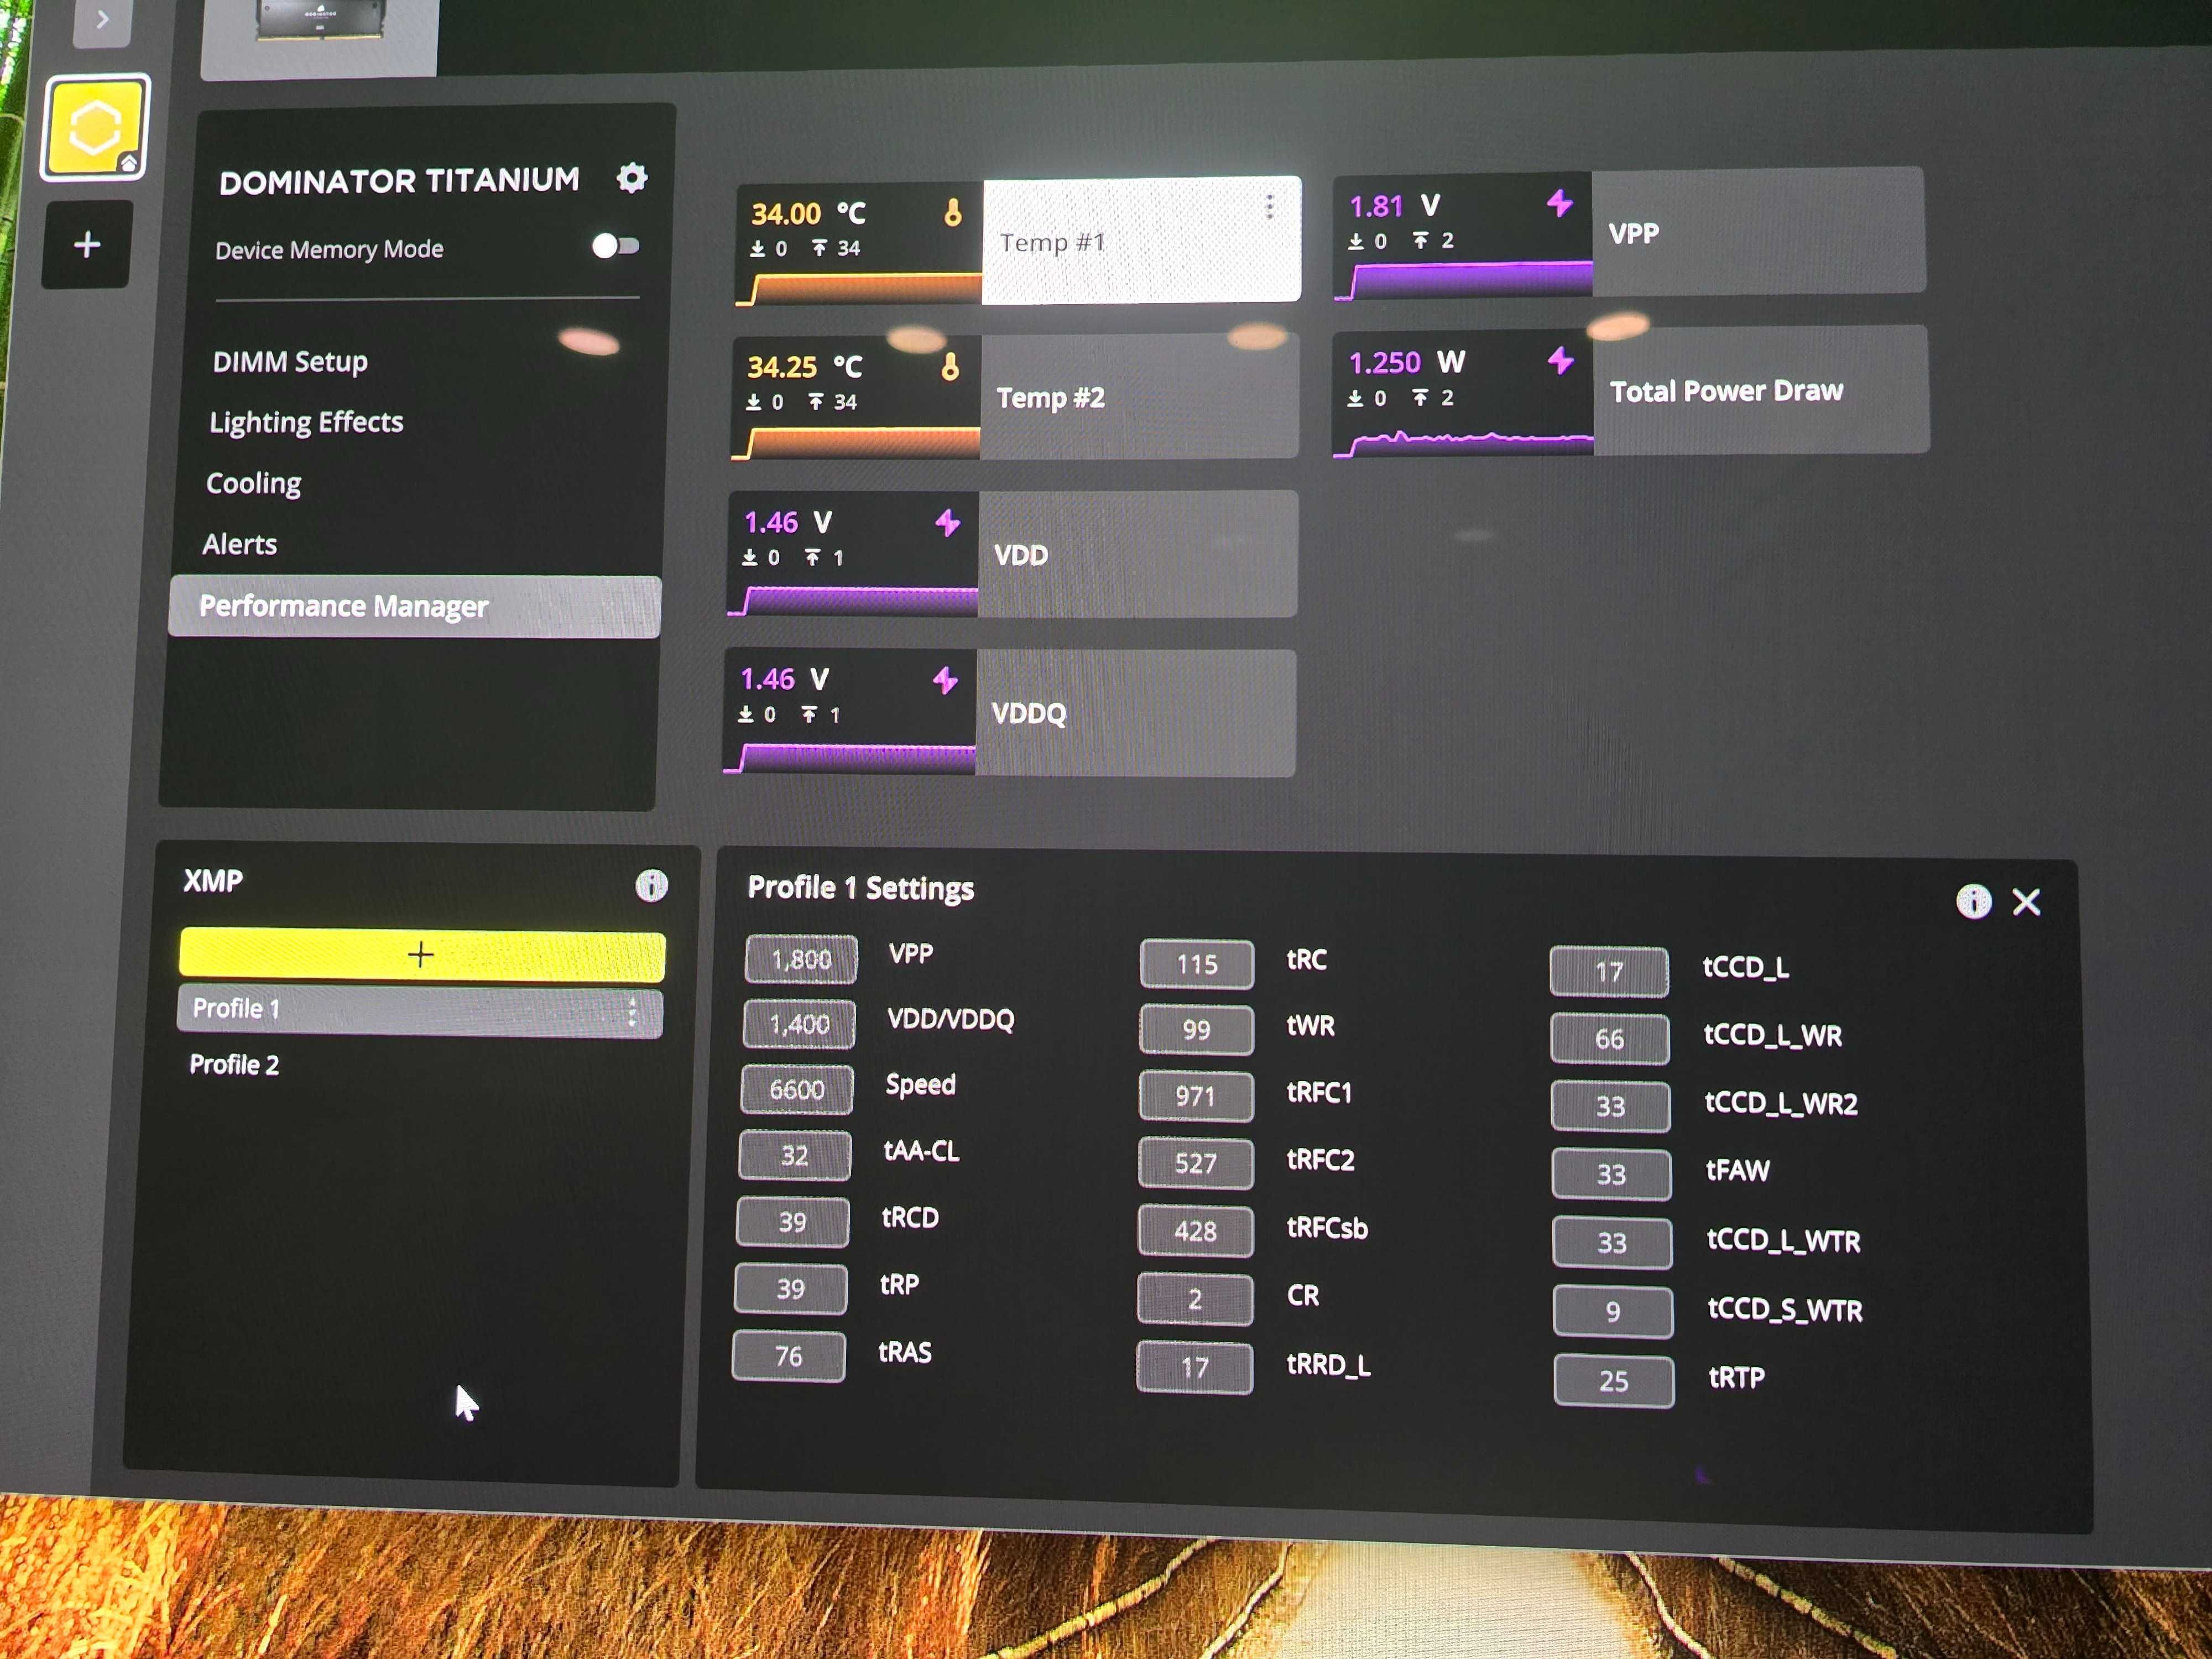
Task: Edit the VDD/VDDQ value field 1,400
Action: coord(799,1024)
